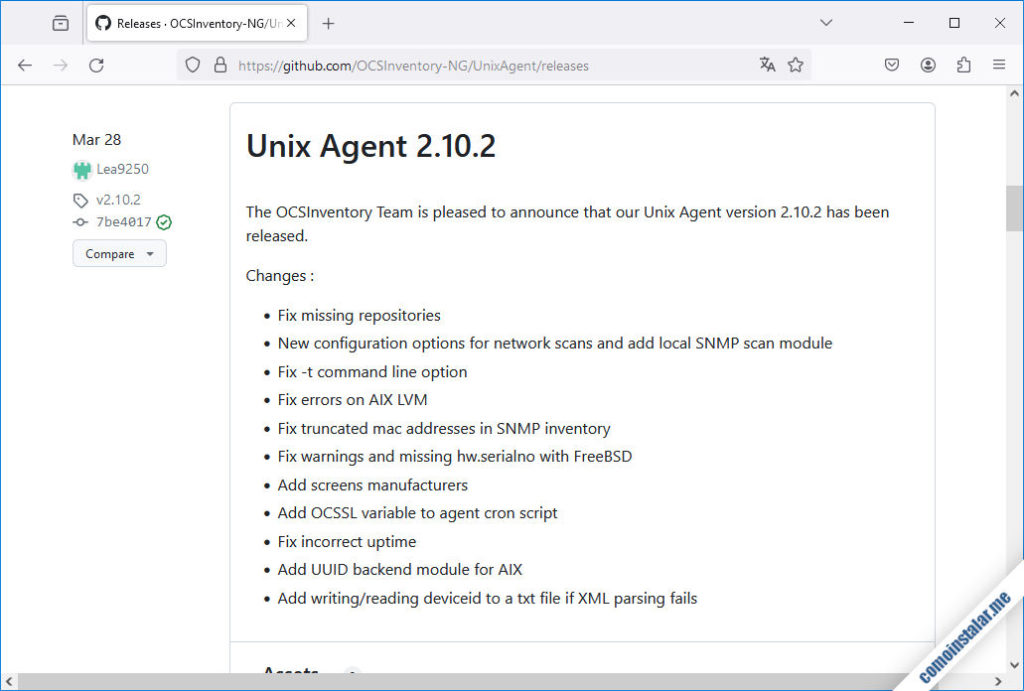The width and height of the screenshot is (1024, 691).
Task: View site security with the padlock icon
Action: coord(219,64)
